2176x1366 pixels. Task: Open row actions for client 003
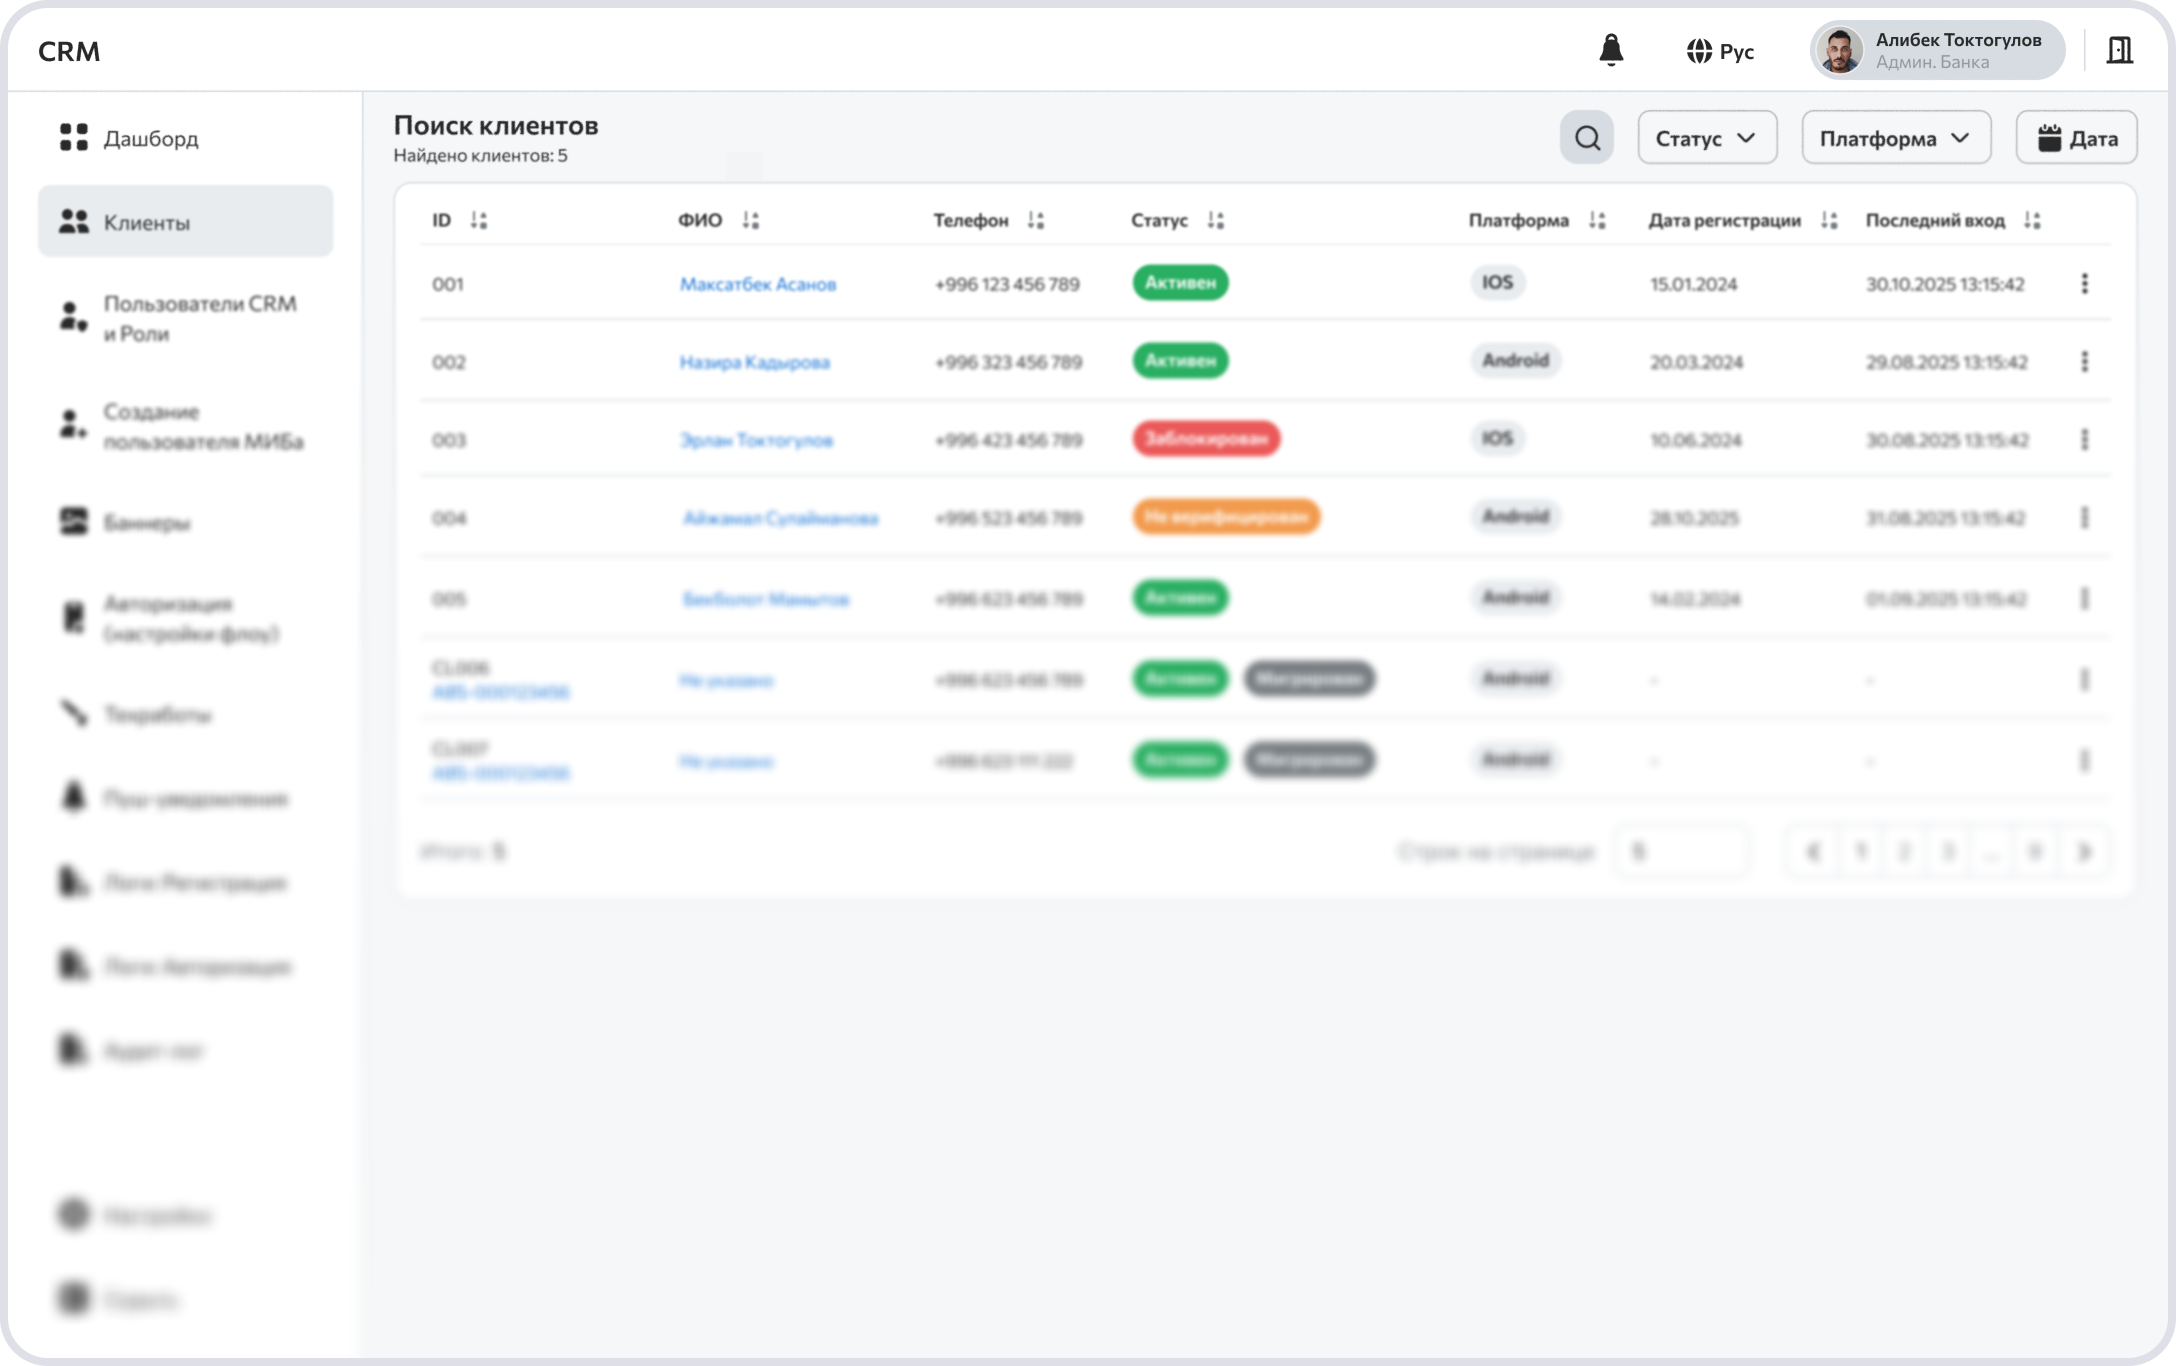(2084, 440)
